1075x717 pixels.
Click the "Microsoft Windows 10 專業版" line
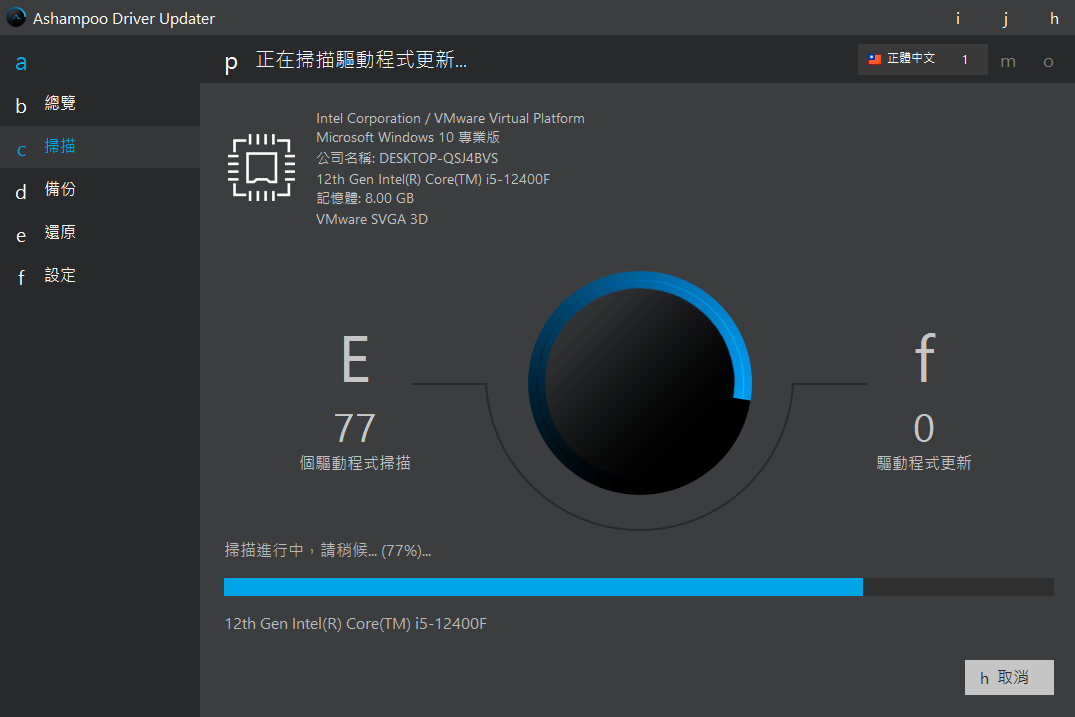click(408, 137)
